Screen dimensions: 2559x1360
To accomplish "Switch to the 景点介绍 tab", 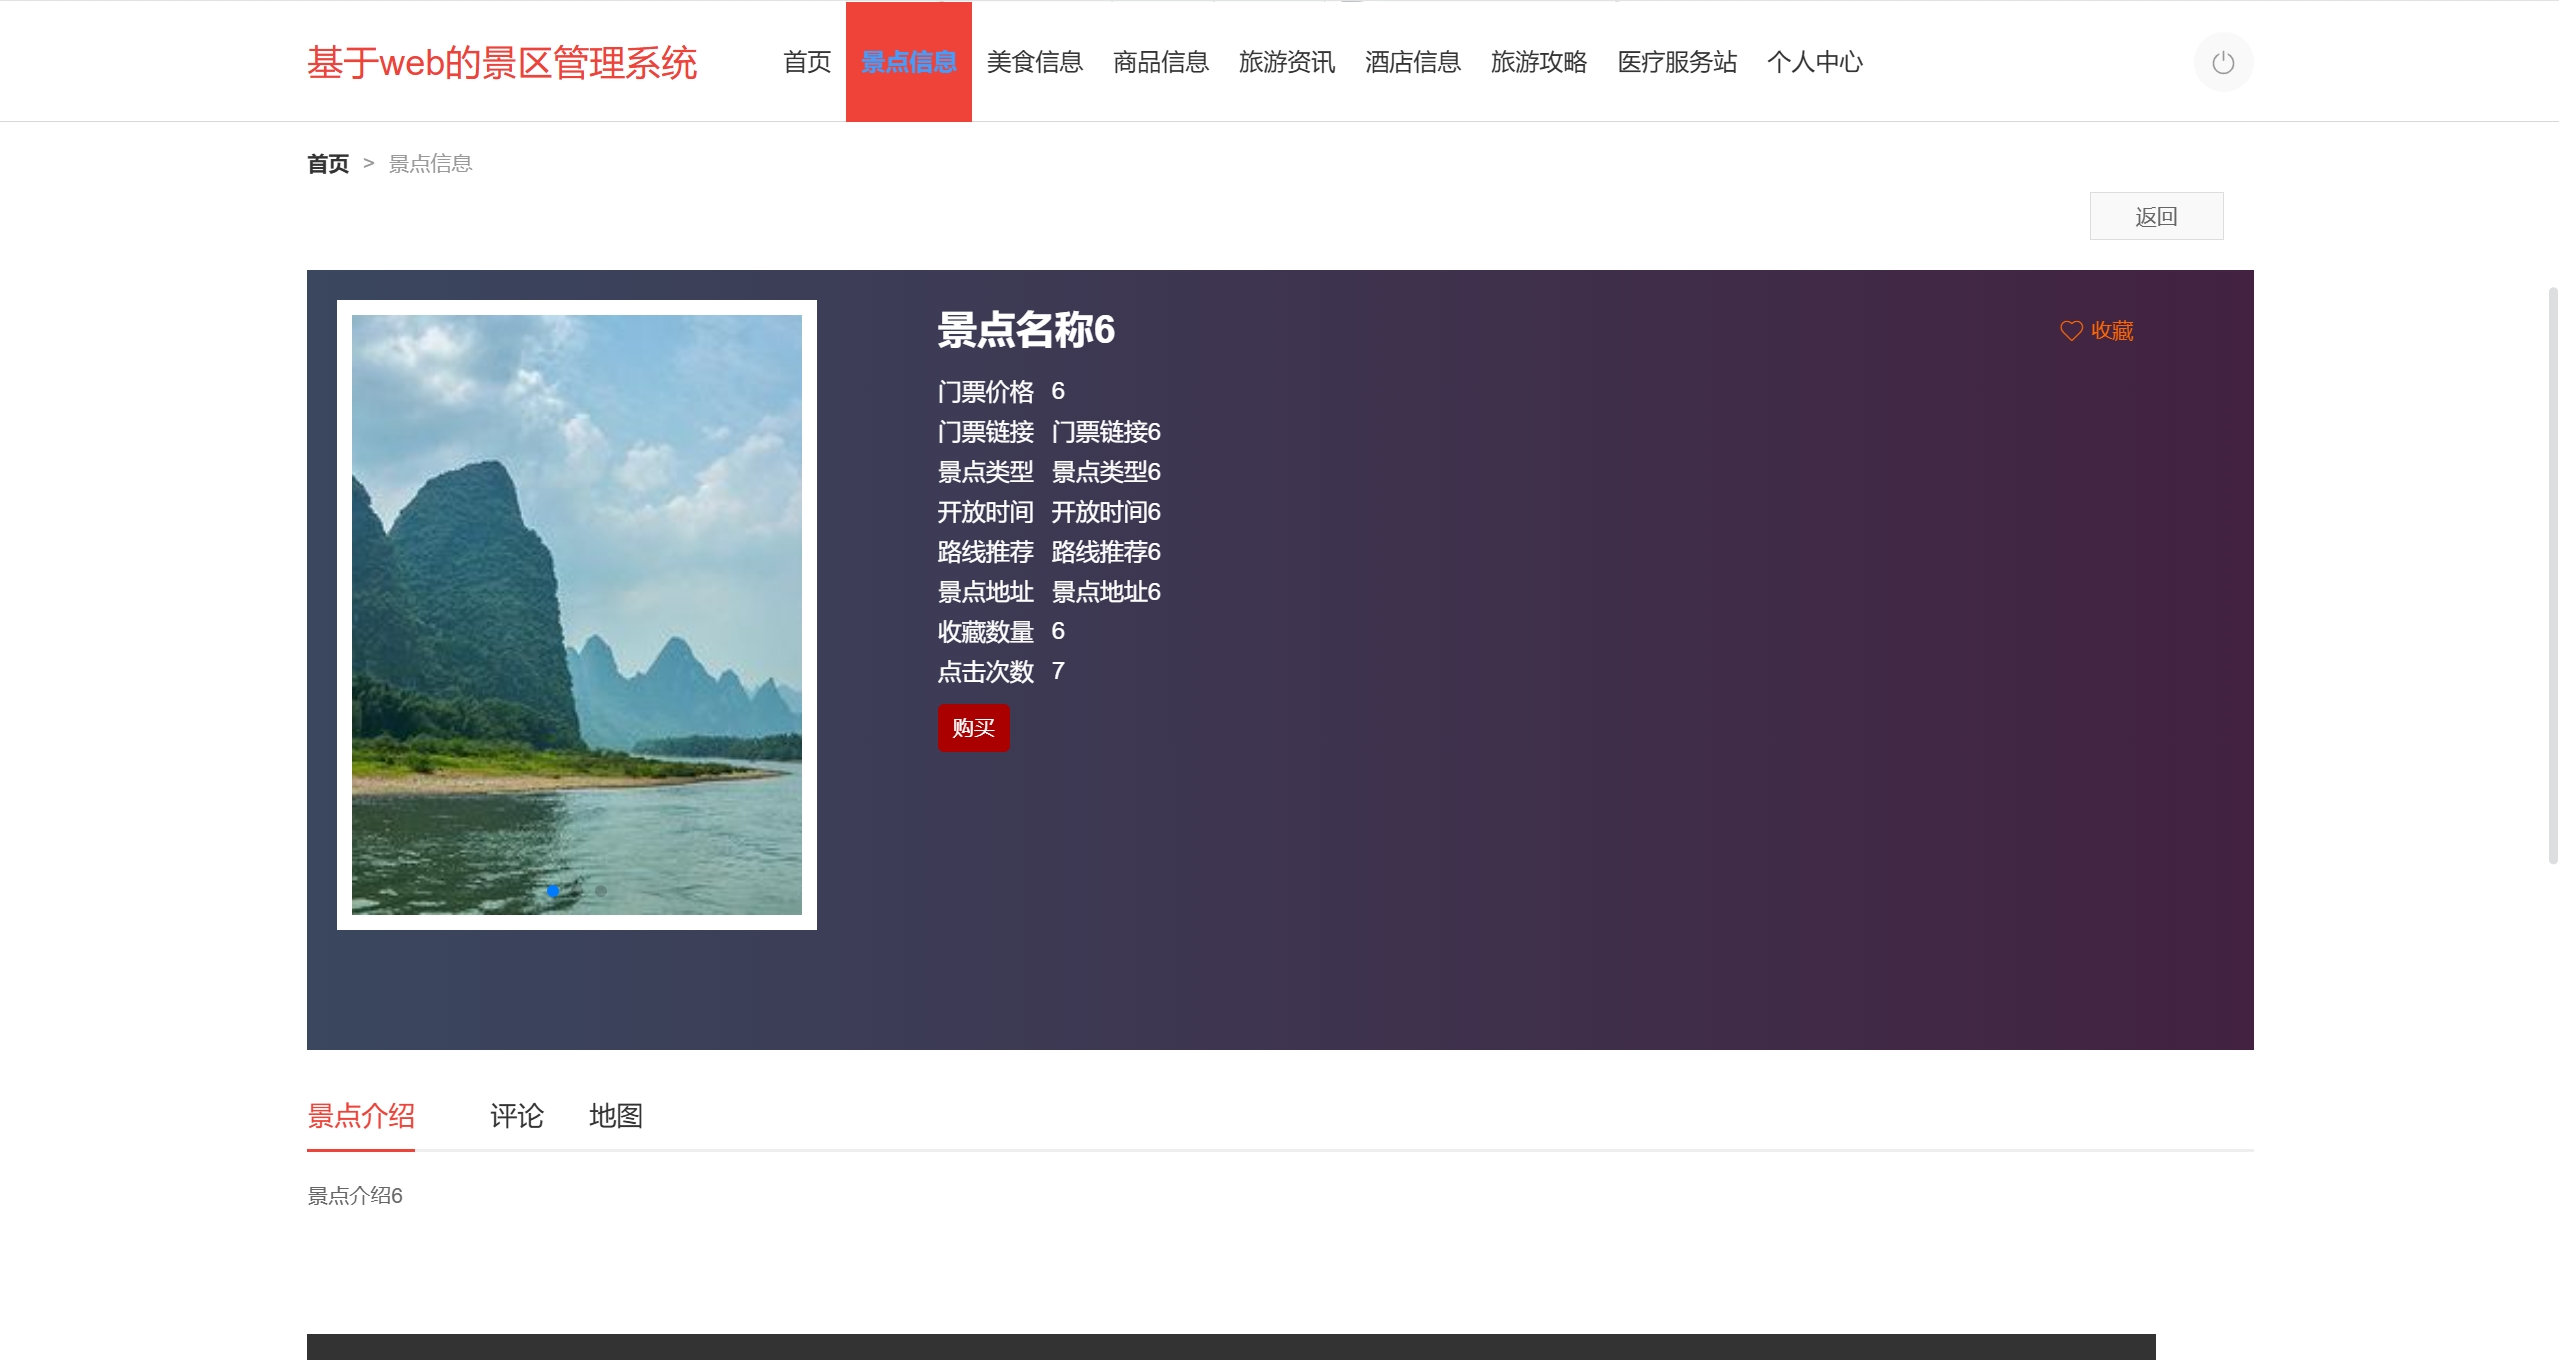I will point(361,1116).
